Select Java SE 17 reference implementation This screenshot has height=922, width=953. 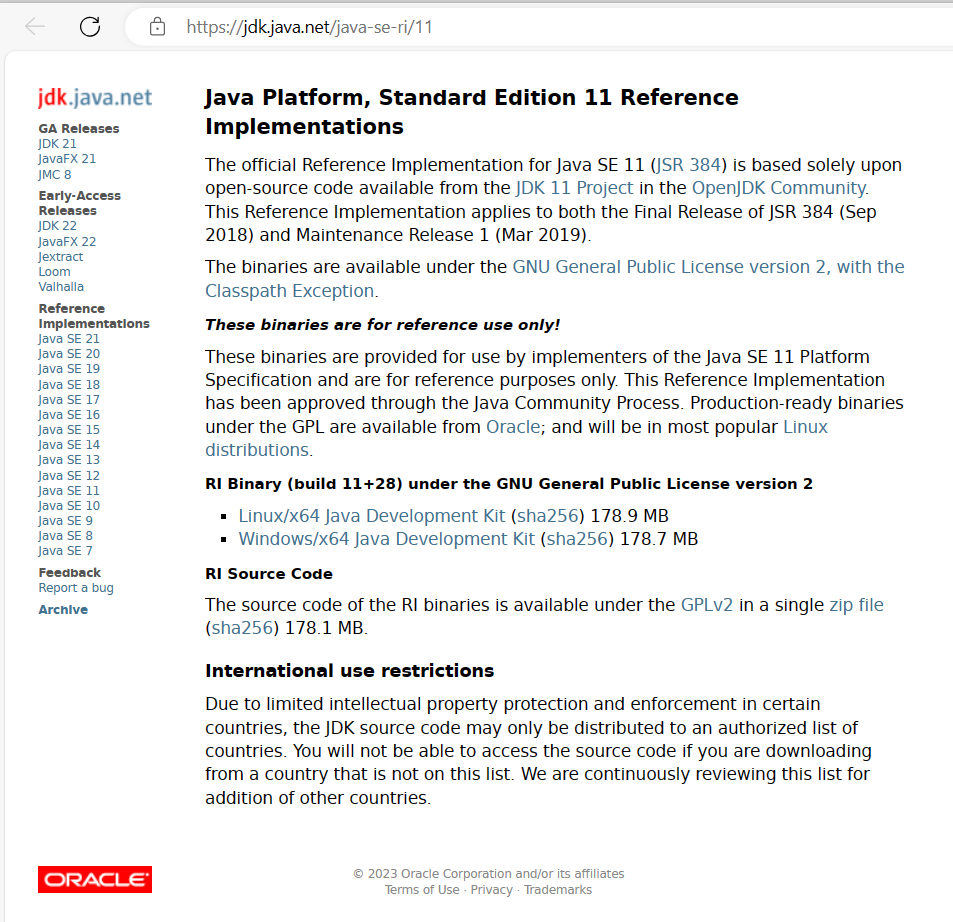[x=69, y=400]
